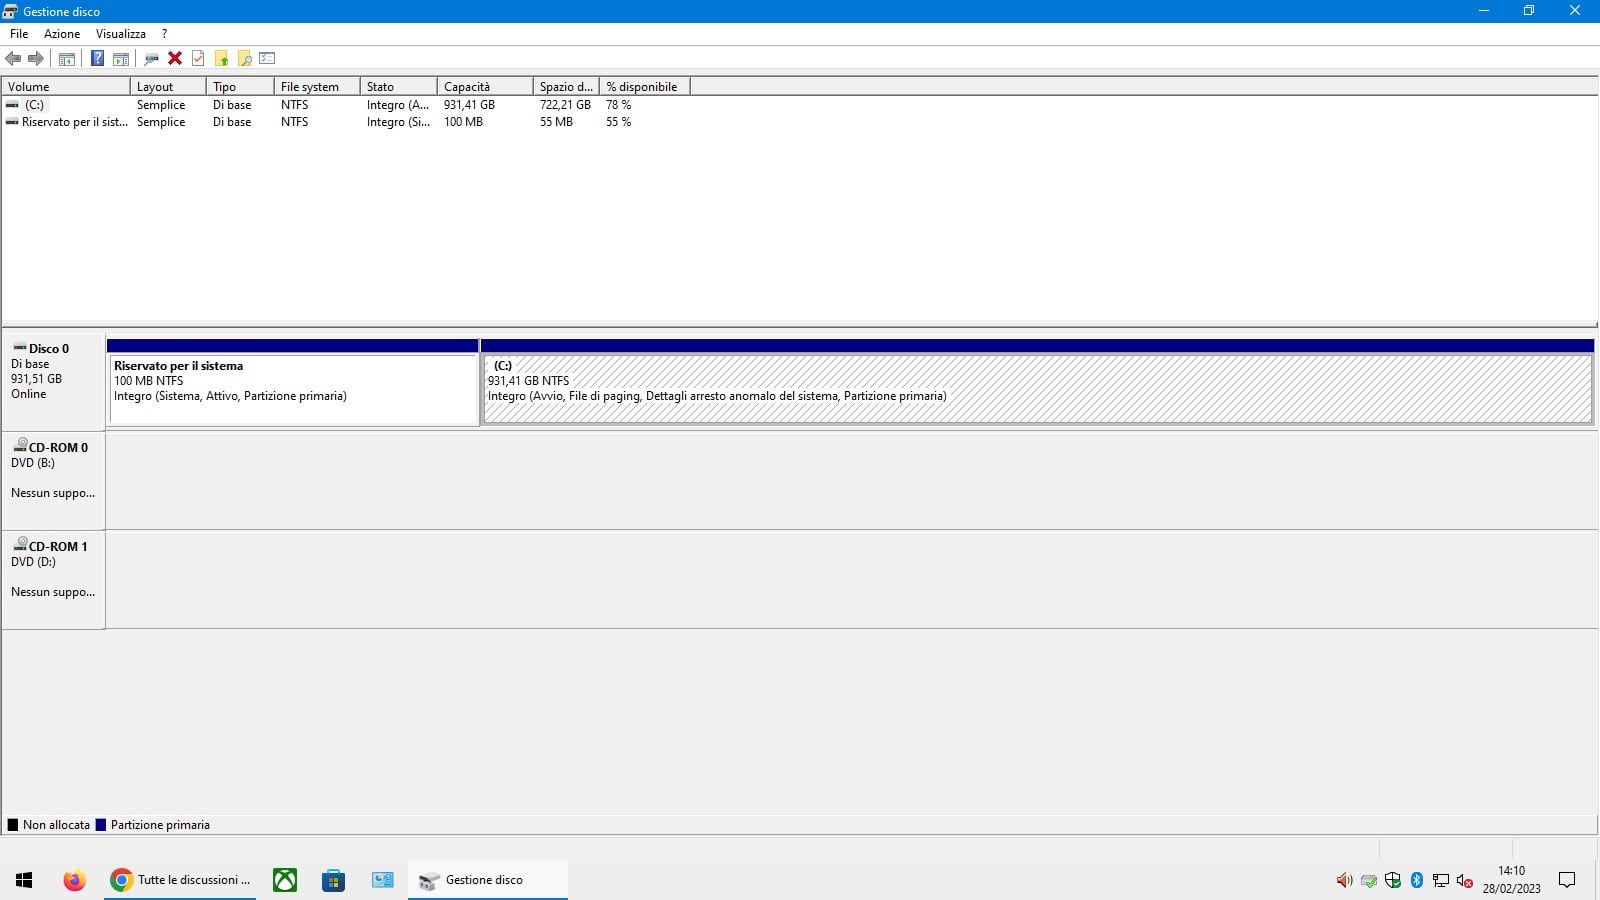Click the 931,41 GB capacity cell
Viewport: 1600px width, 900px height.
[x=469, y=105]
